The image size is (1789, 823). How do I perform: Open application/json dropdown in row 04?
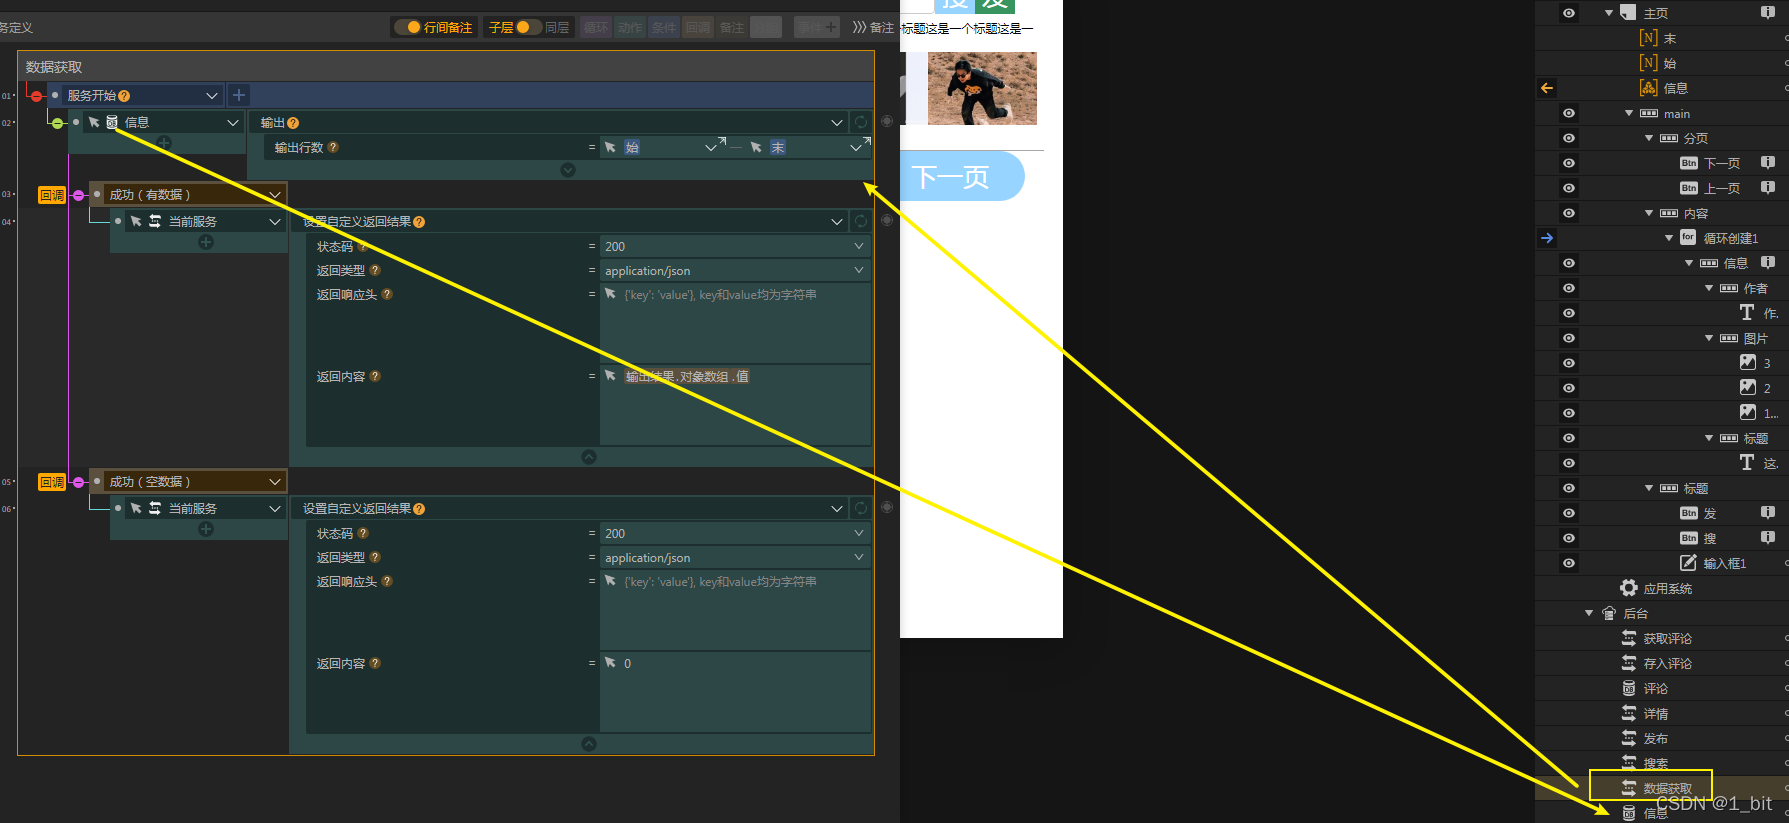(x=859, y=270)
